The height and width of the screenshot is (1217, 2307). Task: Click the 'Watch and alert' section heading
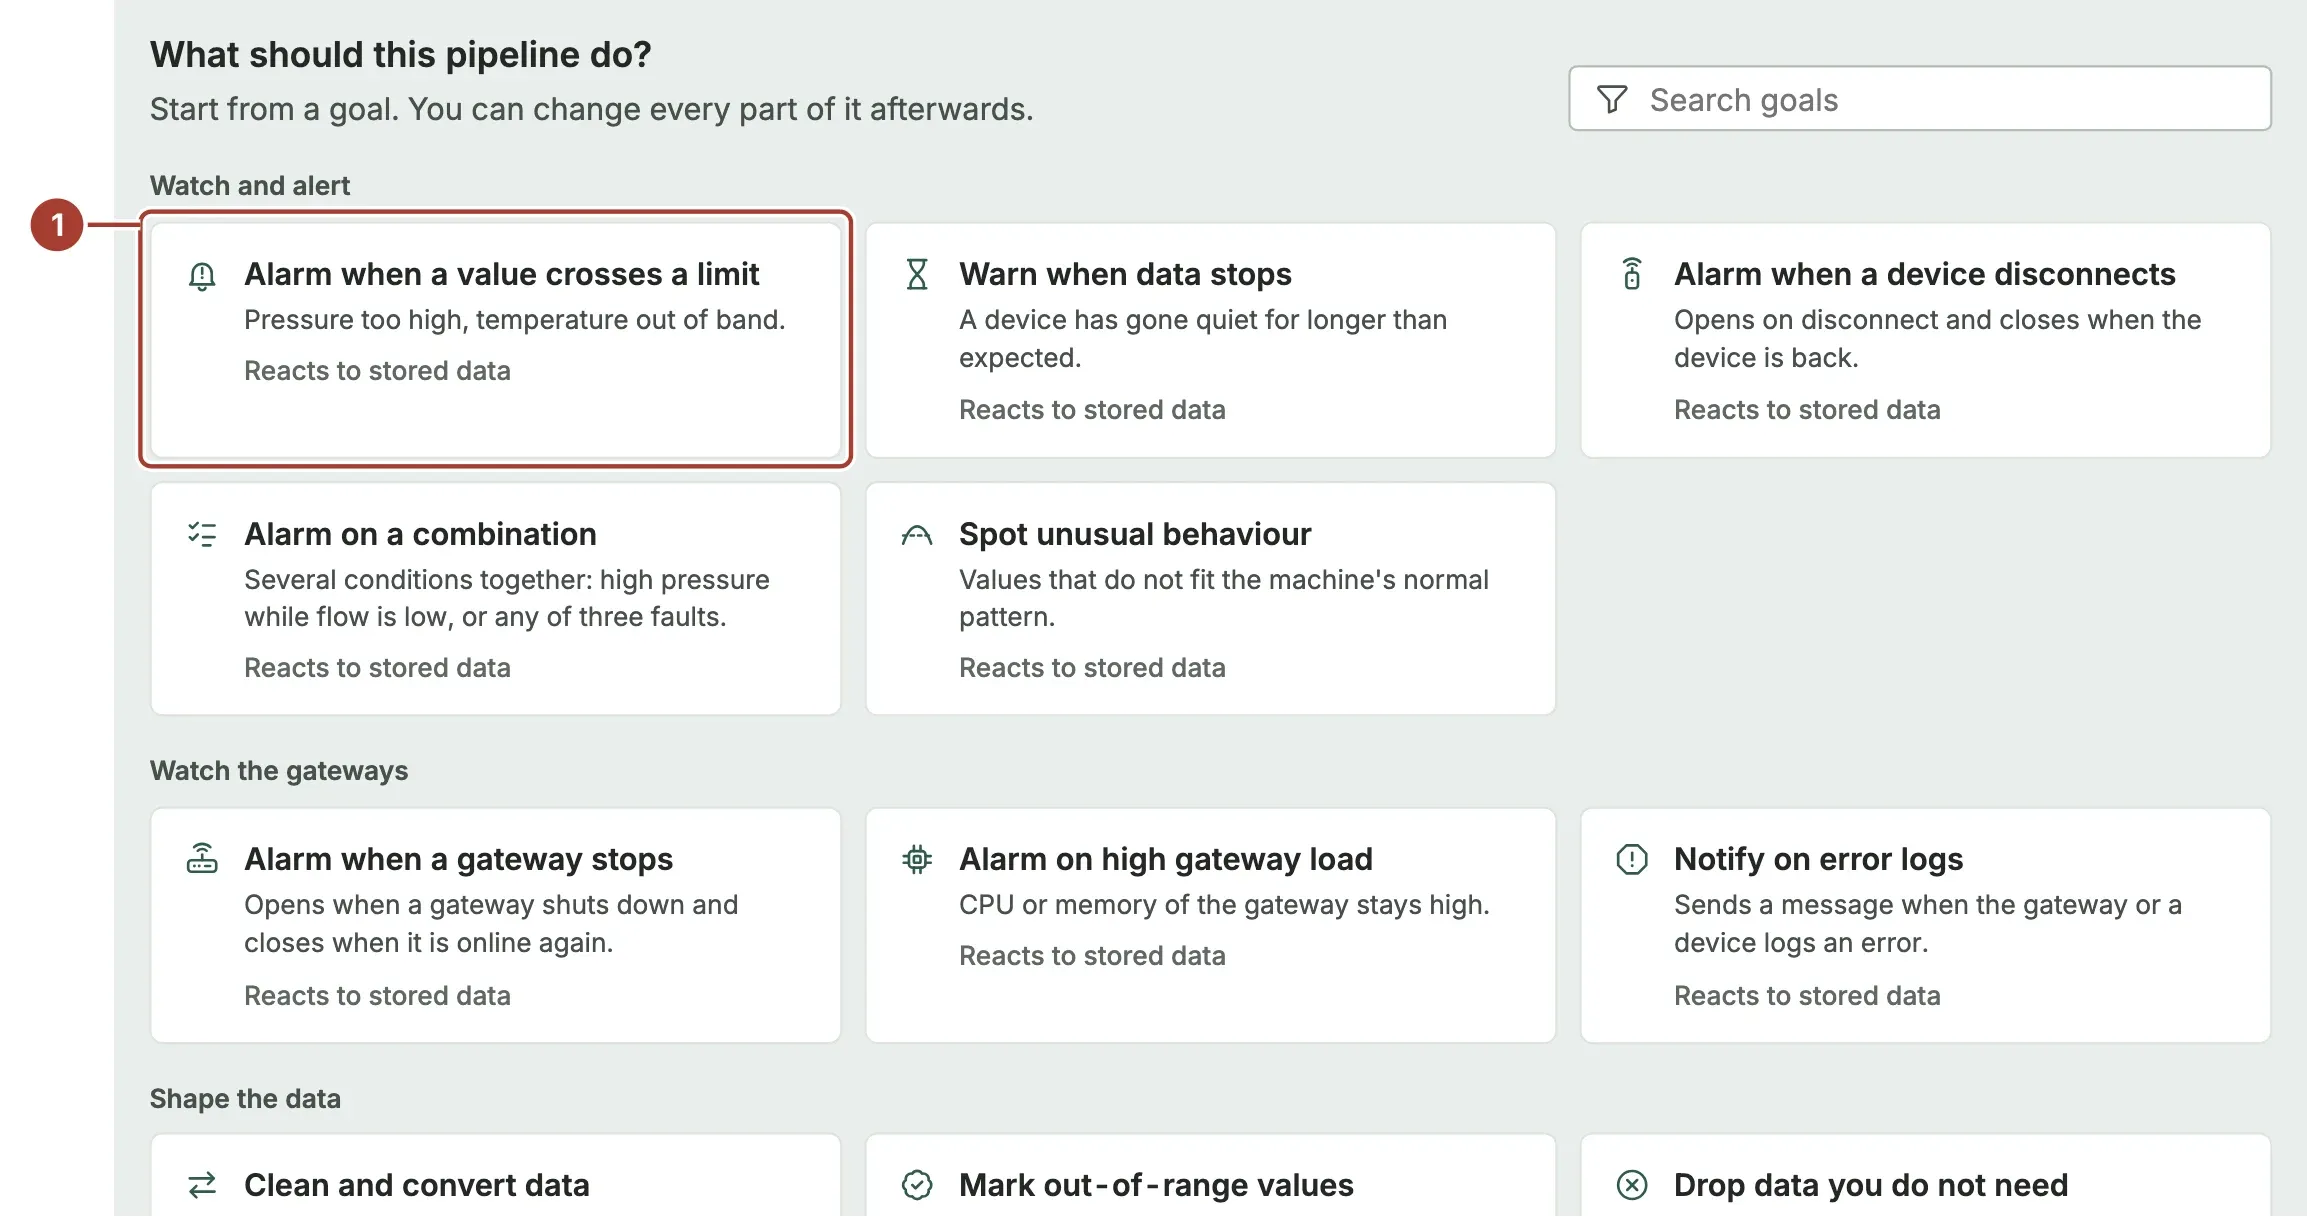[250, 186]
